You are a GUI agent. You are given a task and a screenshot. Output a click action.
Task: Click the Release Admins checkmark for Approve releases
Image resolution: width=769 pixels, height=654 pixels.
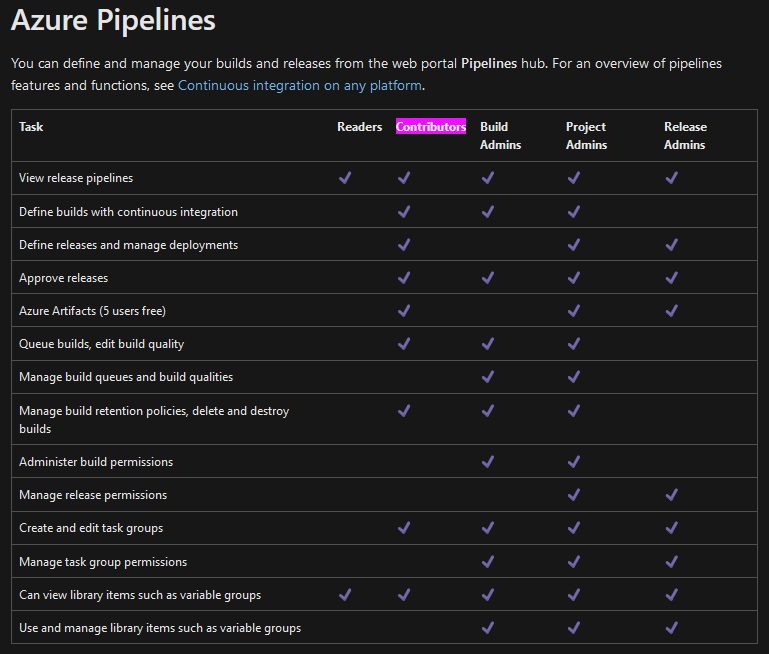[x=672, y=278]
